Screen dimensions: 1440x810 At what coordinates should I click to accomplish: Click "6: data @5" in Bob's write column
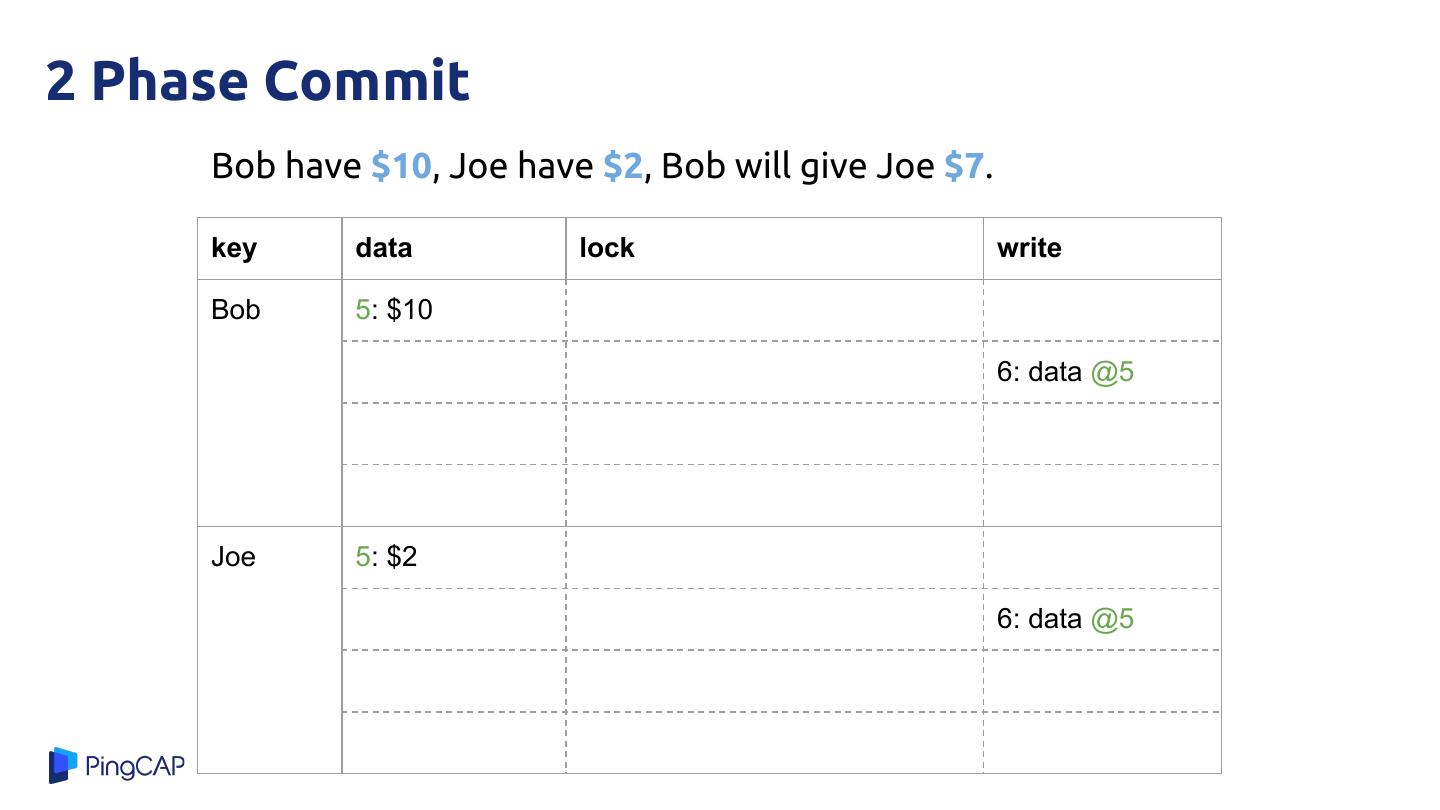tap(1065, 372)
